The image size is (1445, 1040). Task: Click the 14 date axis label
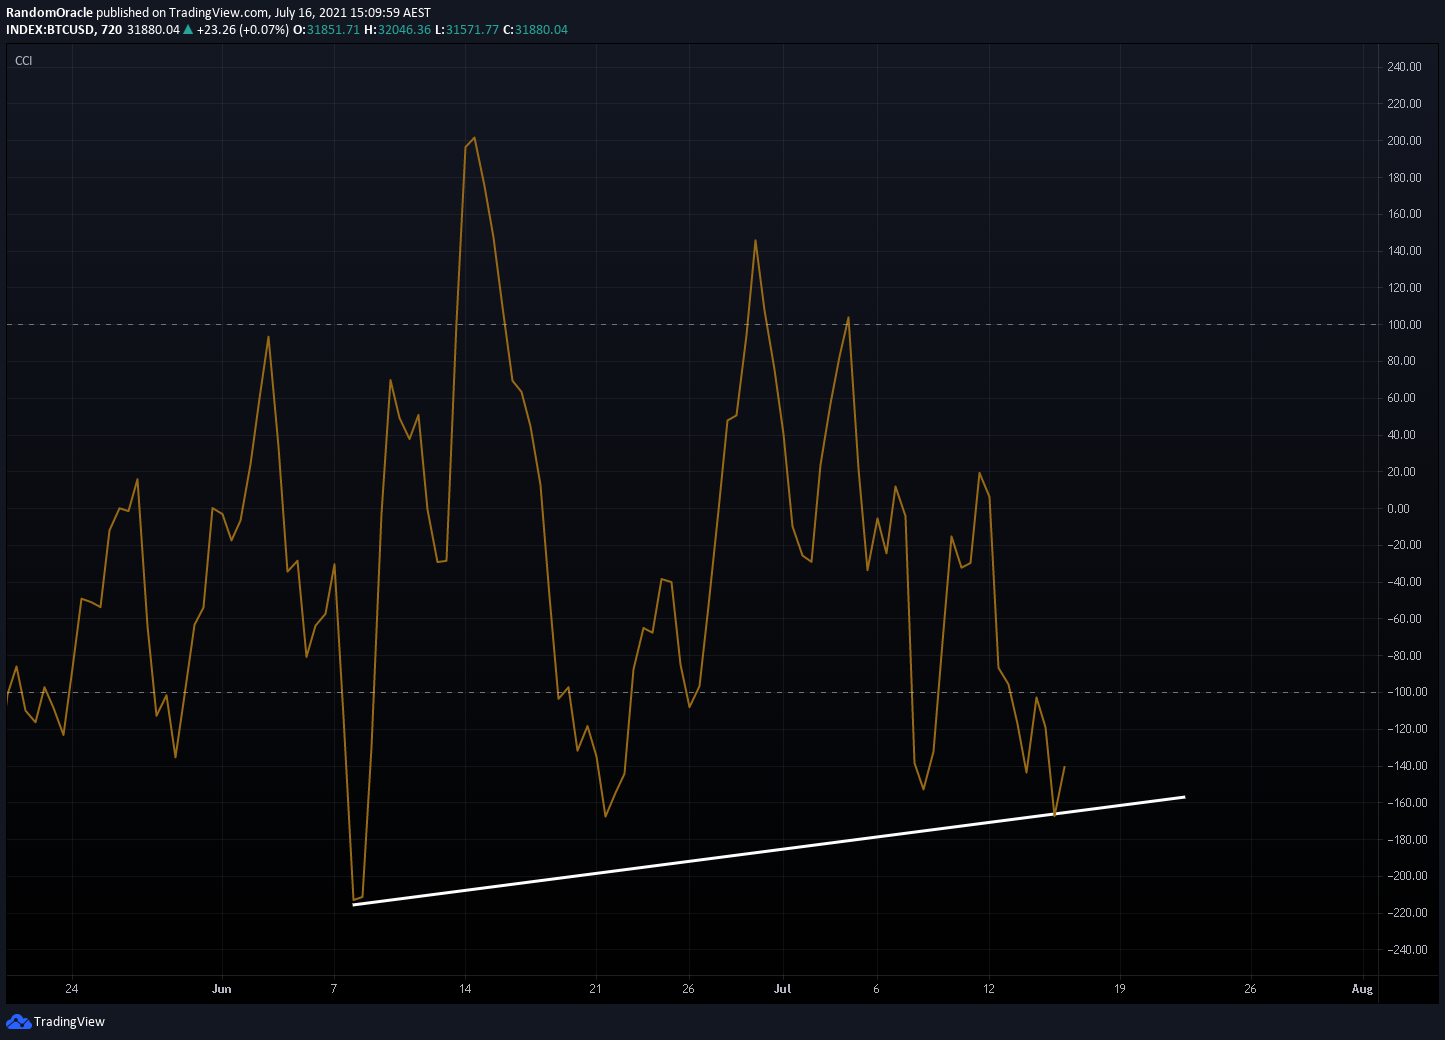tap(465, 989)
